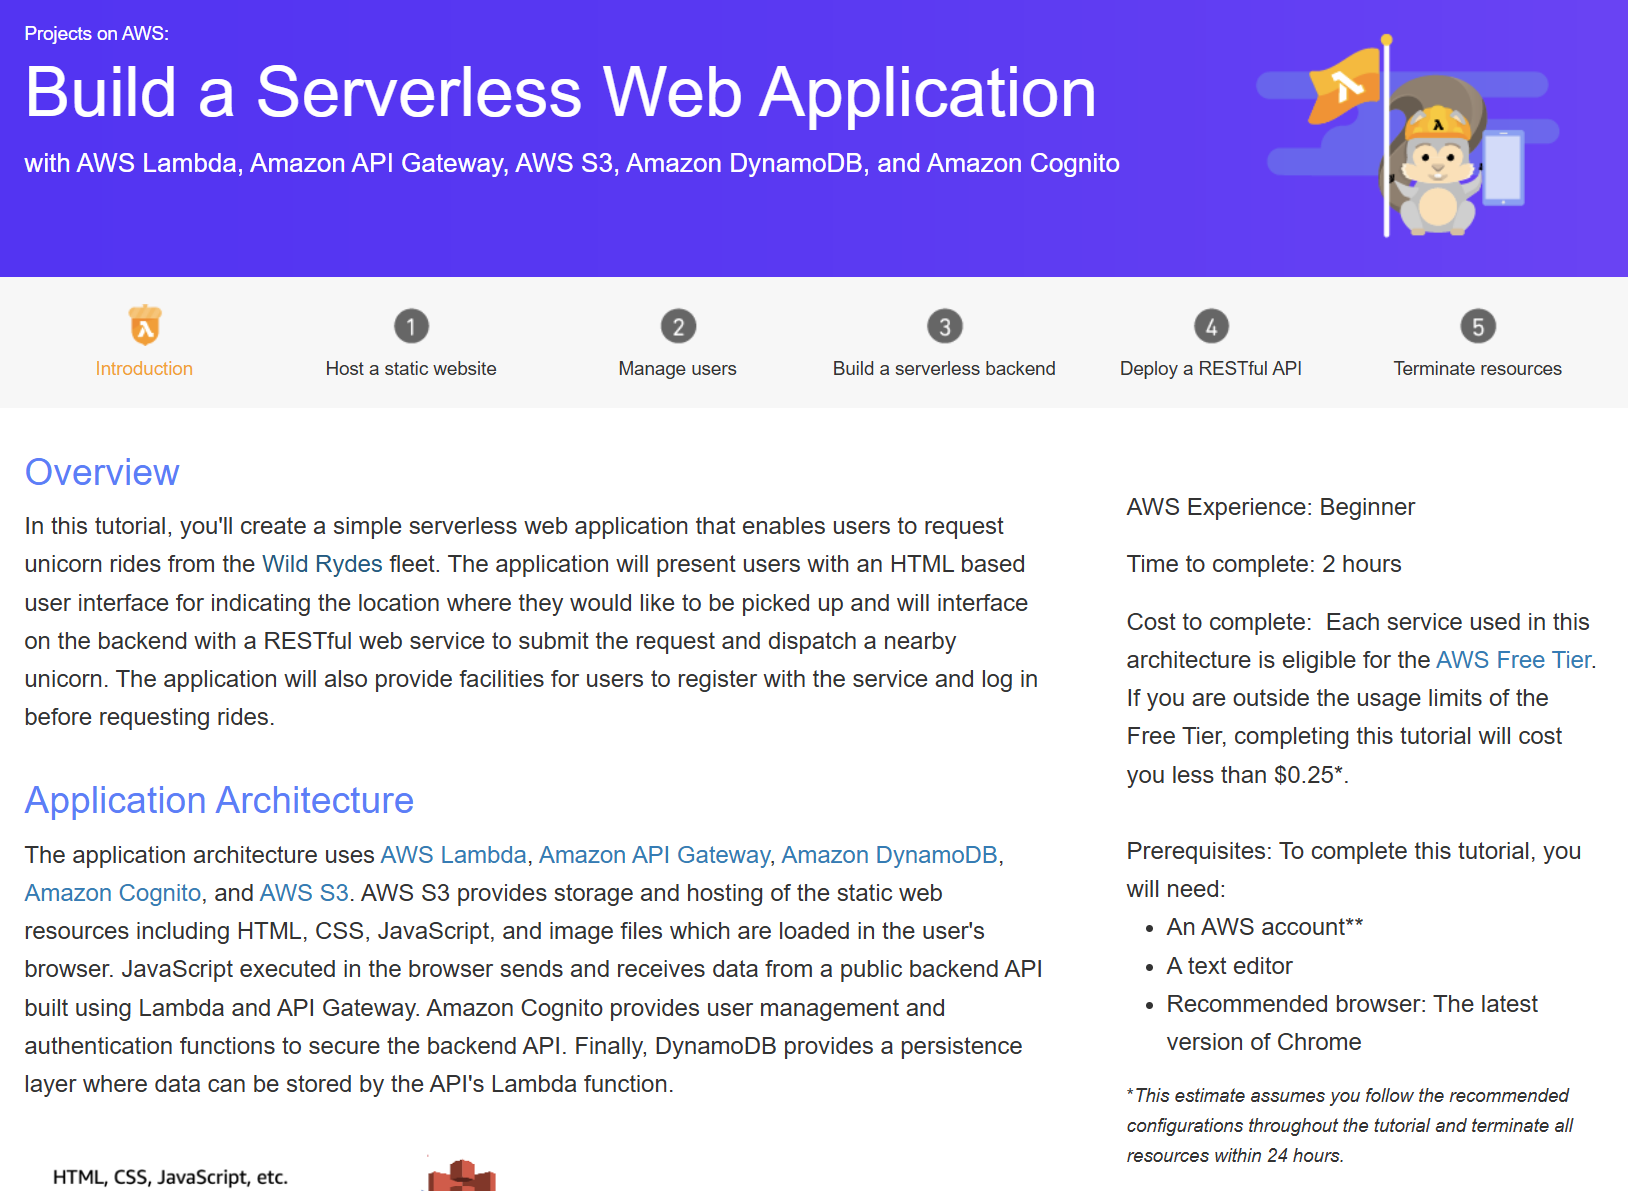Click the step 5 circle icon
The height and width of the screenshot is (1191, 1628).
coord(1478,326)
